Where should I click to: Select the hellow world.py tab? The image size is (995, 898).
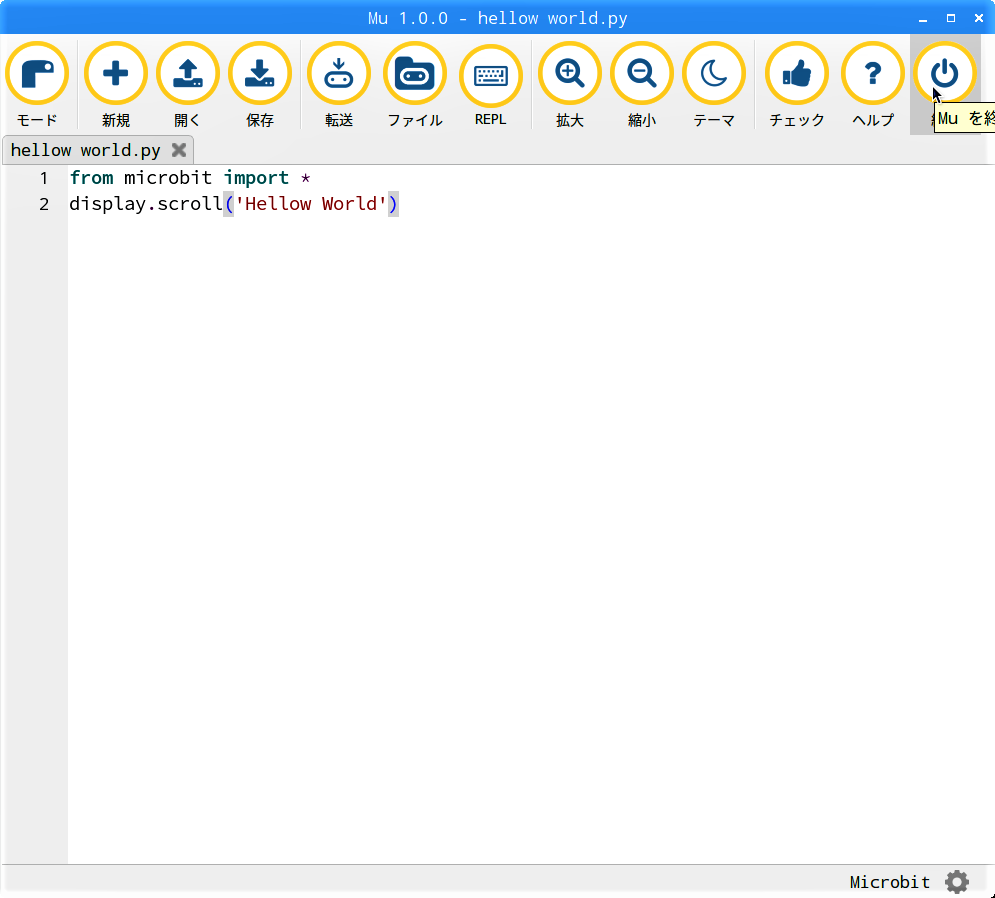(x=86, y=151)
